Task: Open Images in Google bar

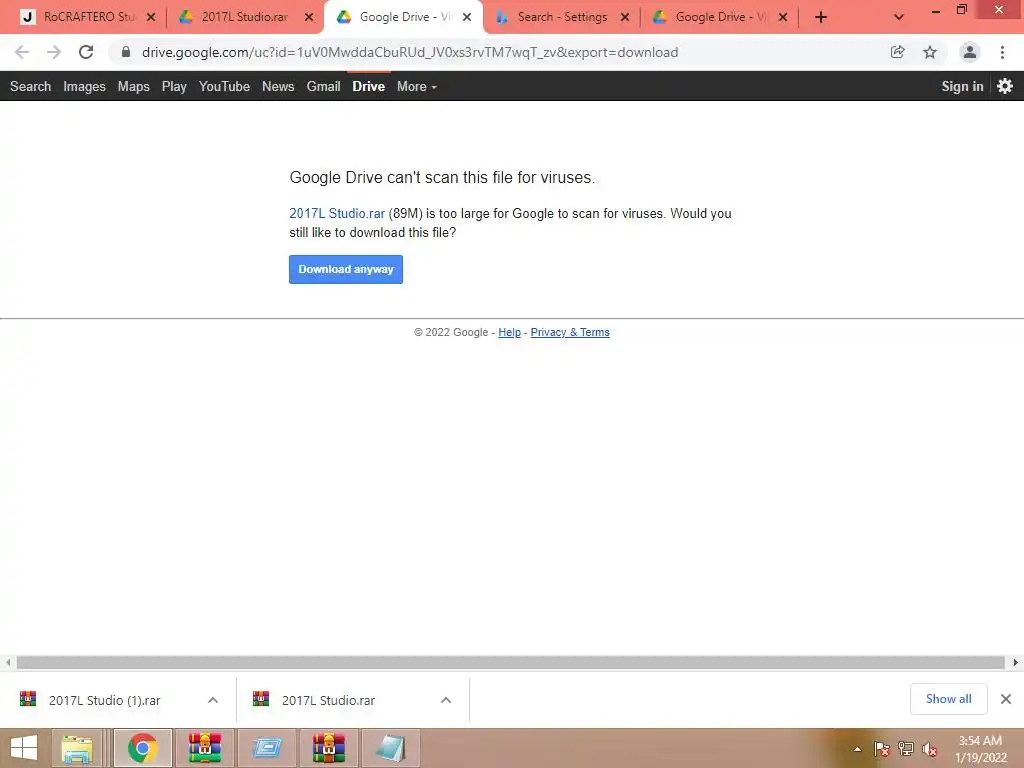Action: point(84,86)
